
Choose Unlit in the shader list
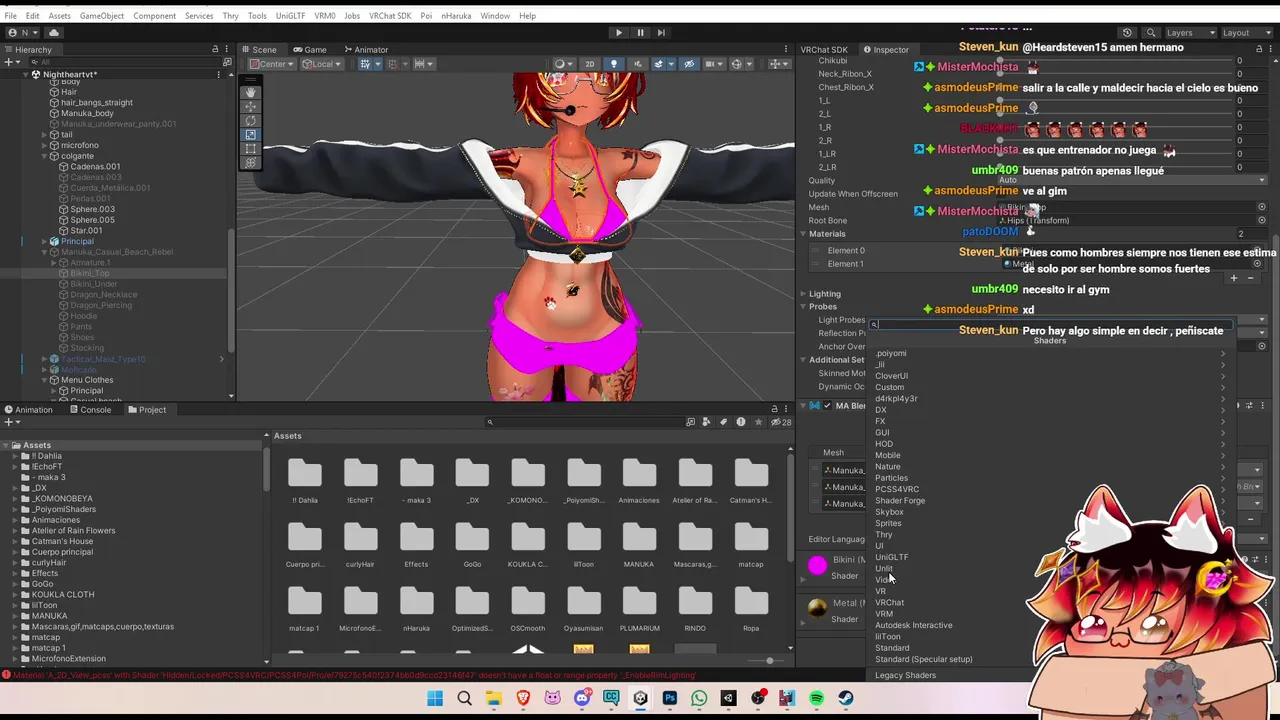1050,568
